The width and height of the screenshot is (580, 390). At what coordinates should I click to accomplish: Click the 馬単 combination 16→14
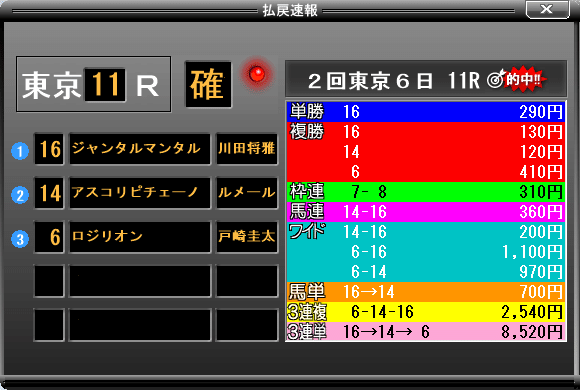pos(369,292)
